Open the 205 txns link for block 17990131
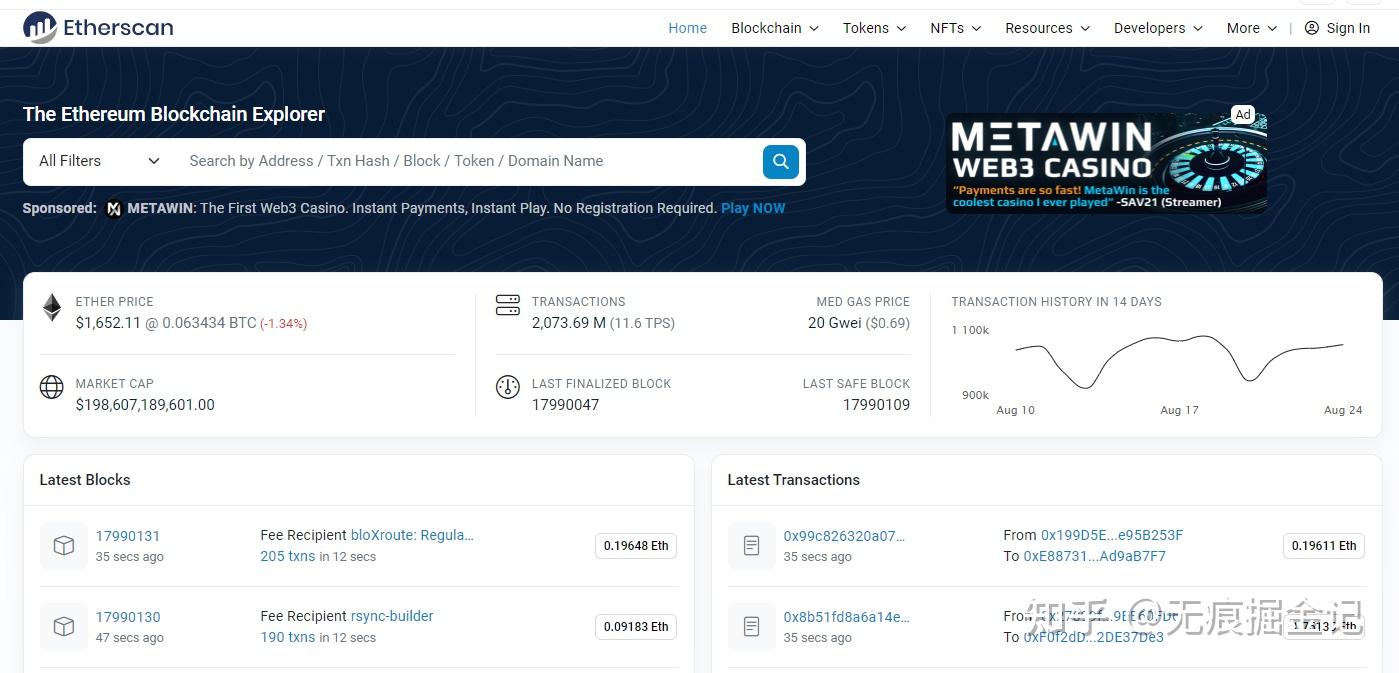 coord(288,556)
